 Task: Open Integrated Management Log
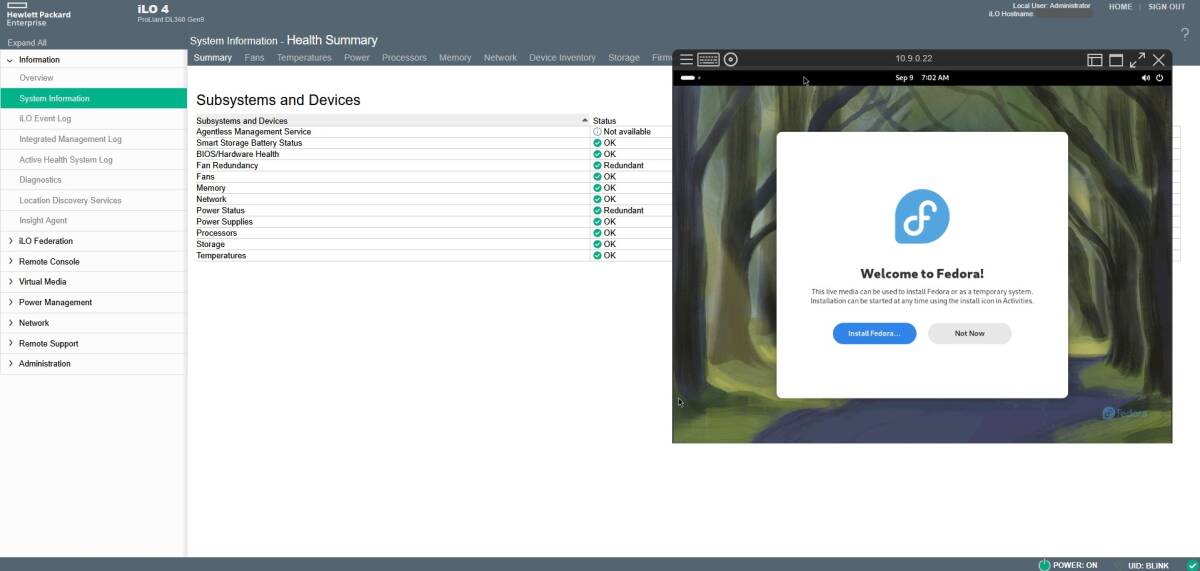tap(93, 139)
